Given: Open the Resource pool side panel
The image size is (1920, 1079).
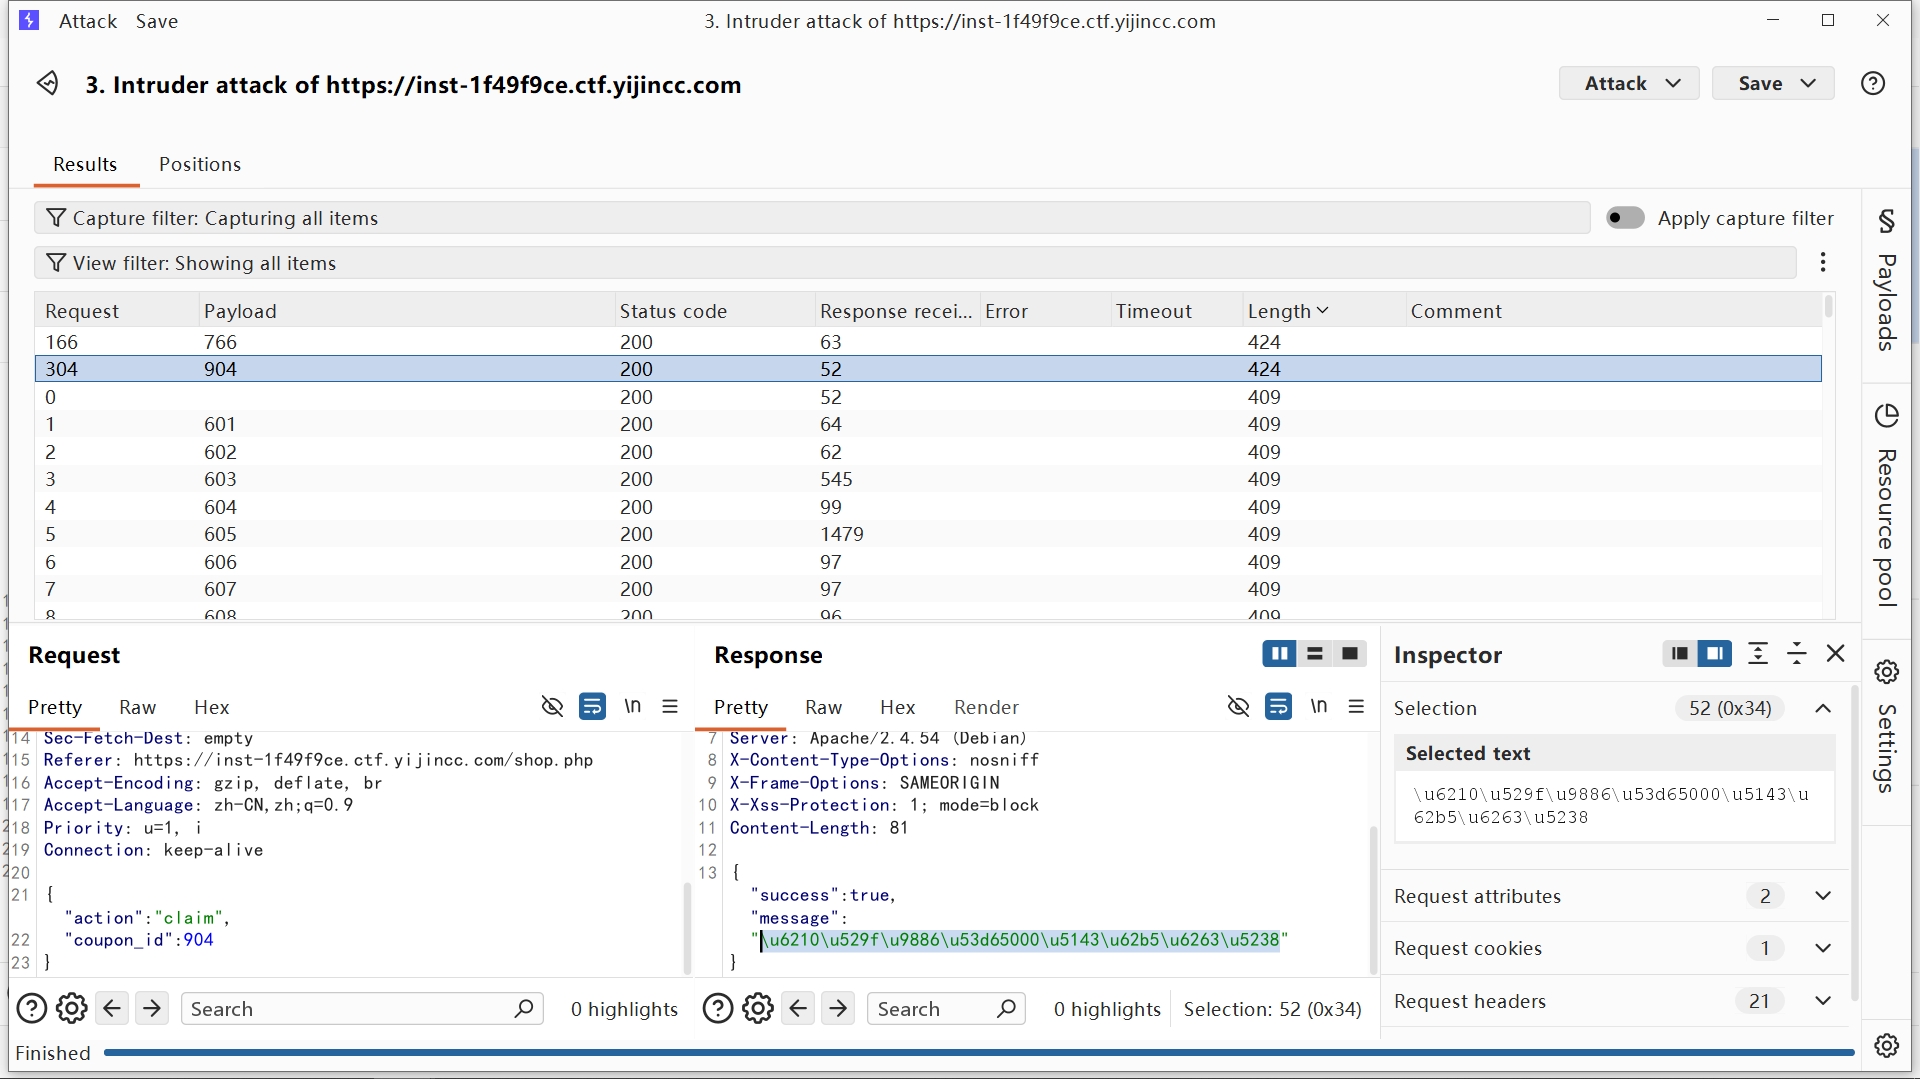Looking at the screenshot, I should coord(1886,505).
